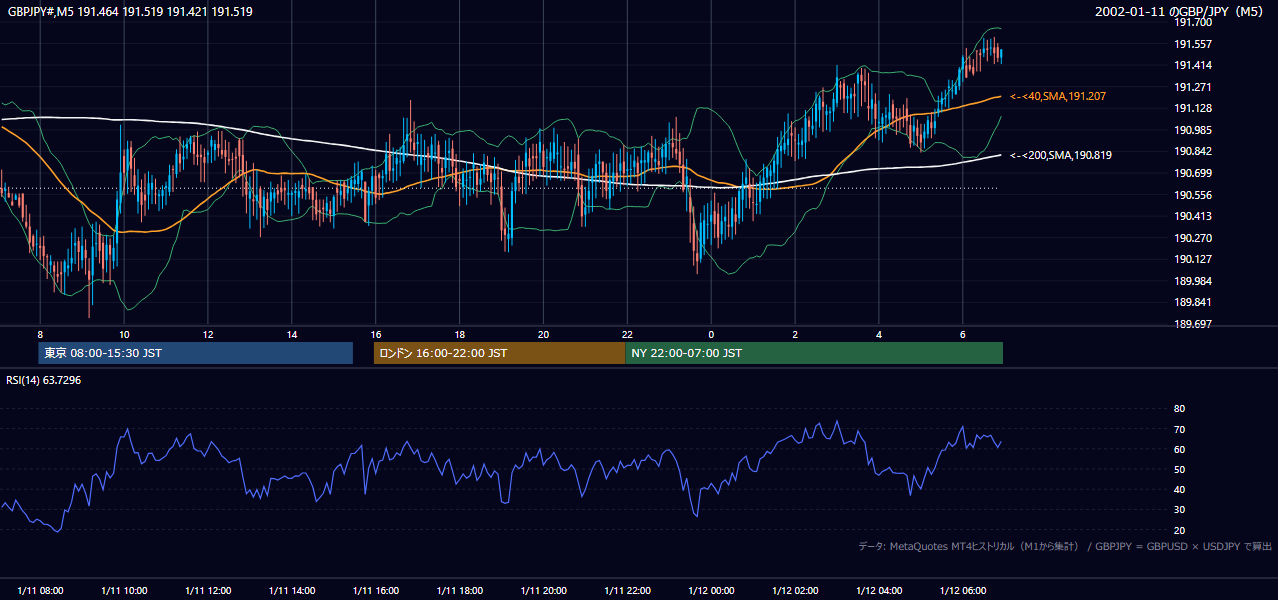Click RSI scale value 40
The image size is (1278, 600).
[x=1179, y=489]
